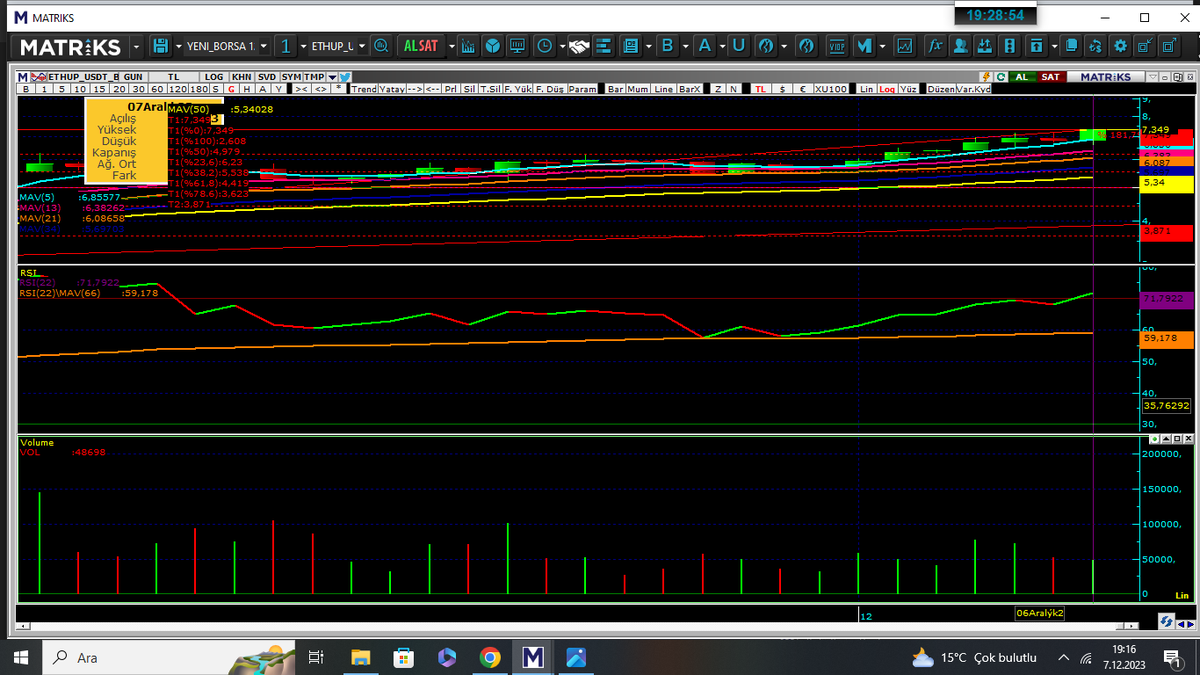The height and width of the screenshot is (675, 1200).
Task: Select the H weekly period tab
Action: pyautogui.click(x=247, y=89)
